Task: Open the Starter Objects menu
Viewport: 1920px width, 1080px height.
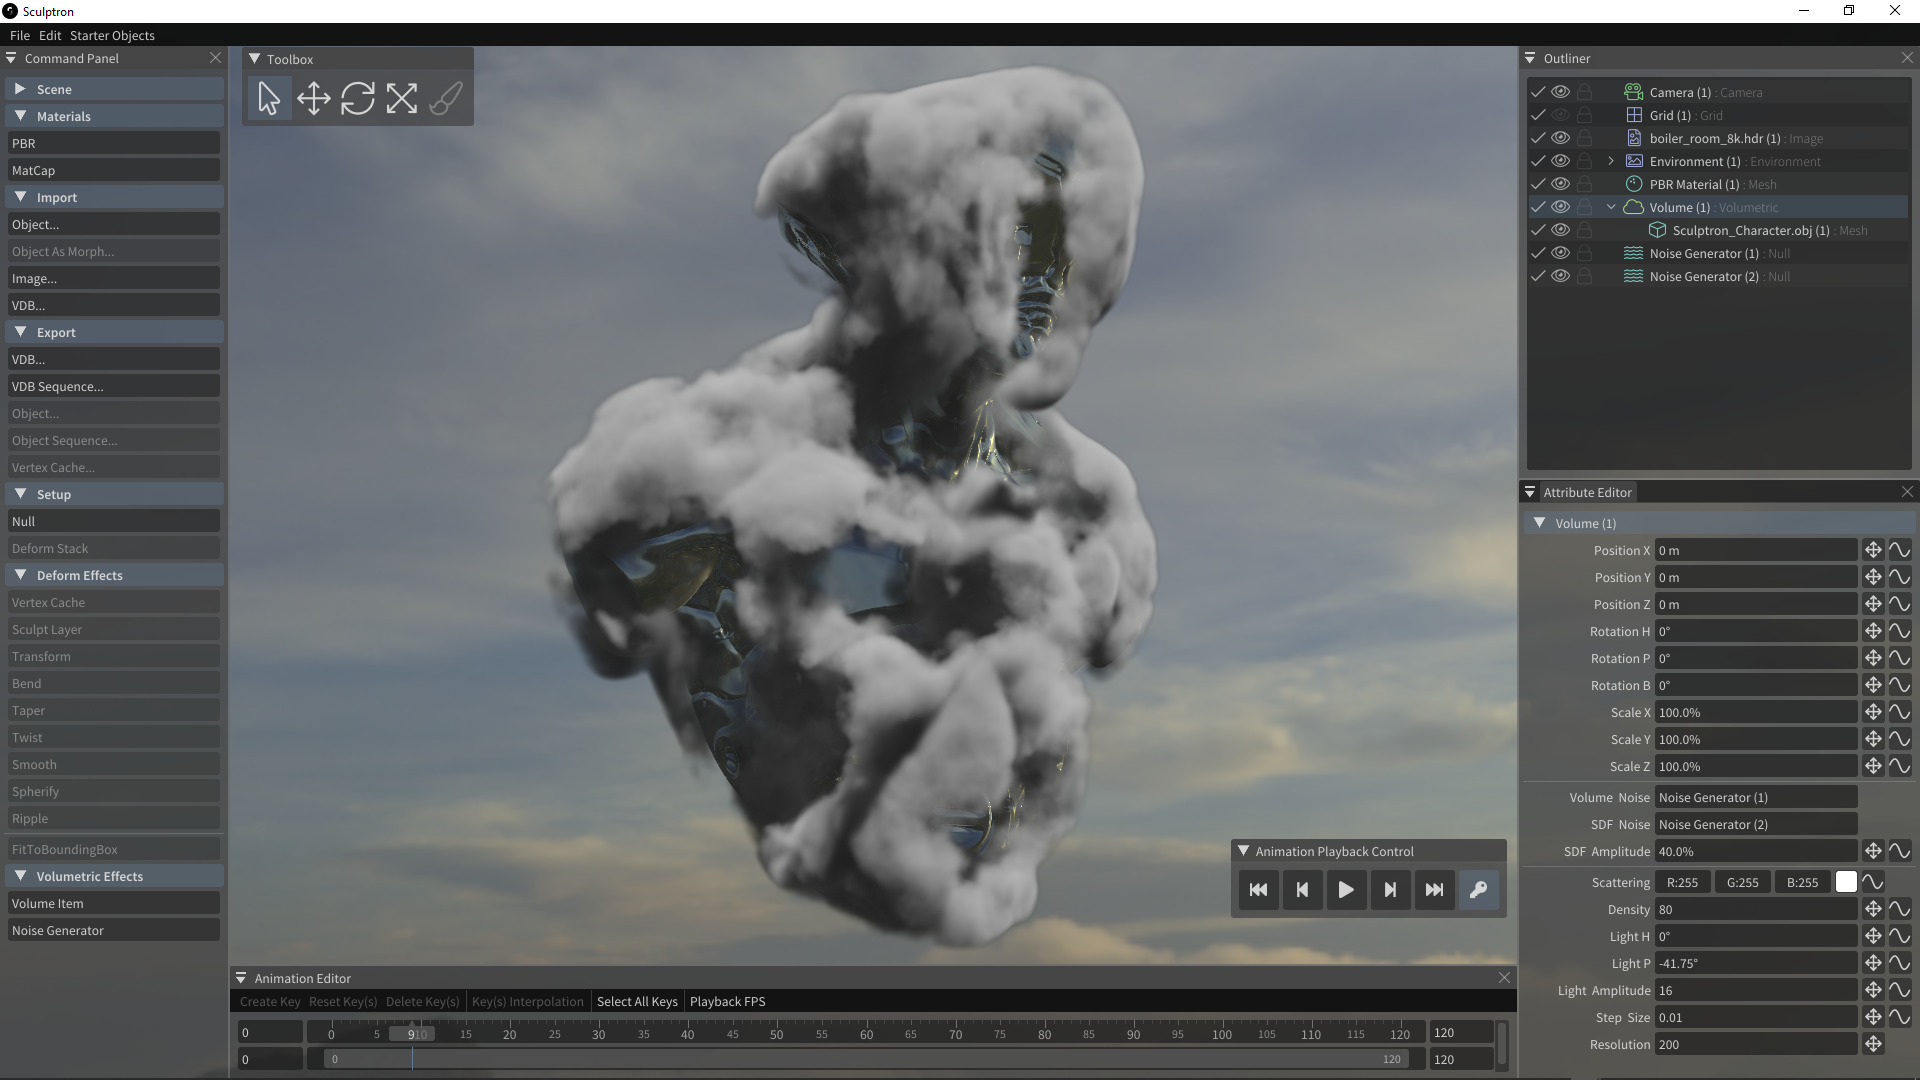Action: (x=112, y=35)
